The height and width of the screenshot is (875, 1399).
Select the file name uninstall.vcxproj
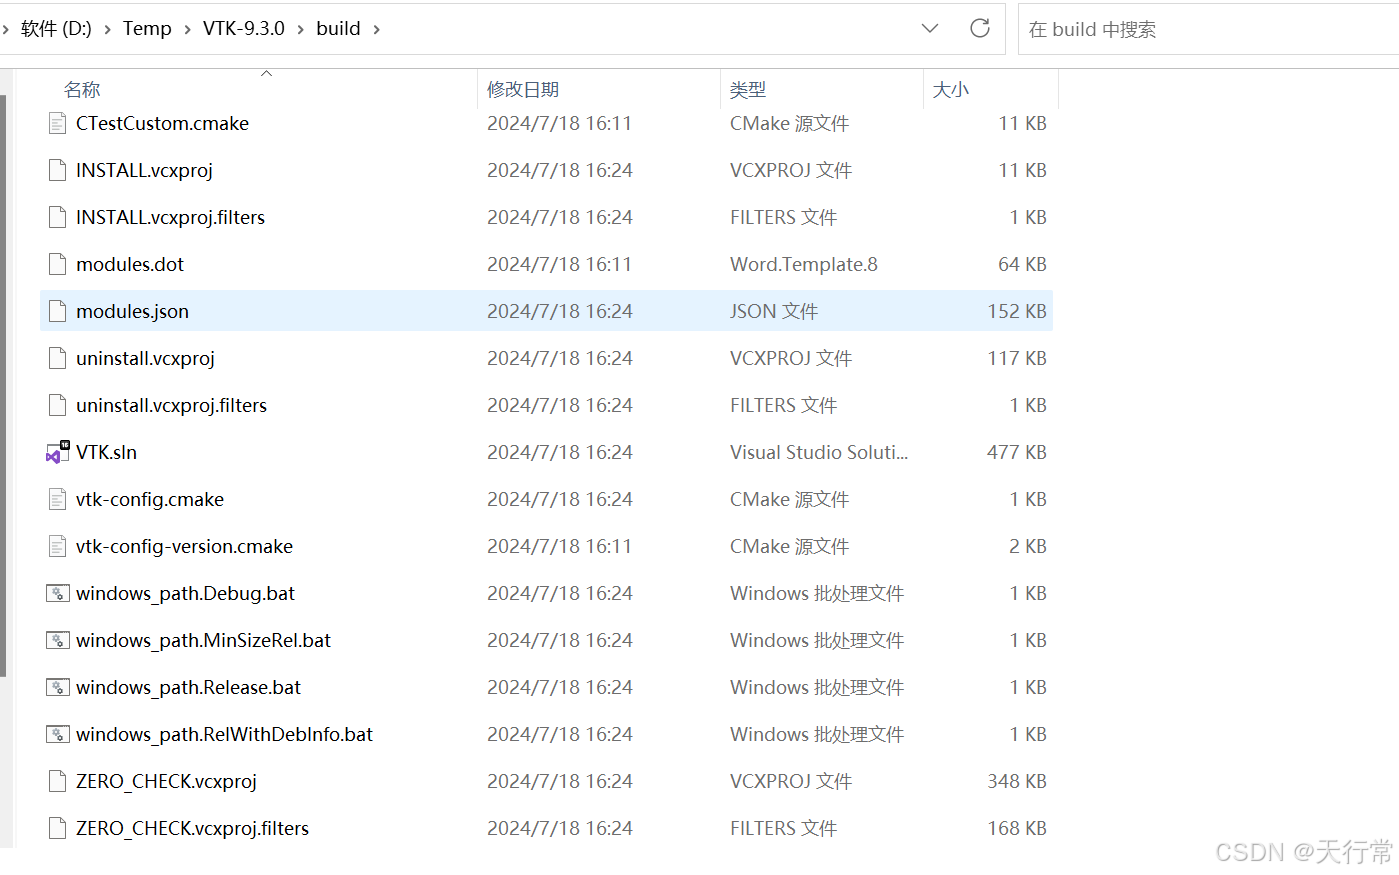point(145,358)
